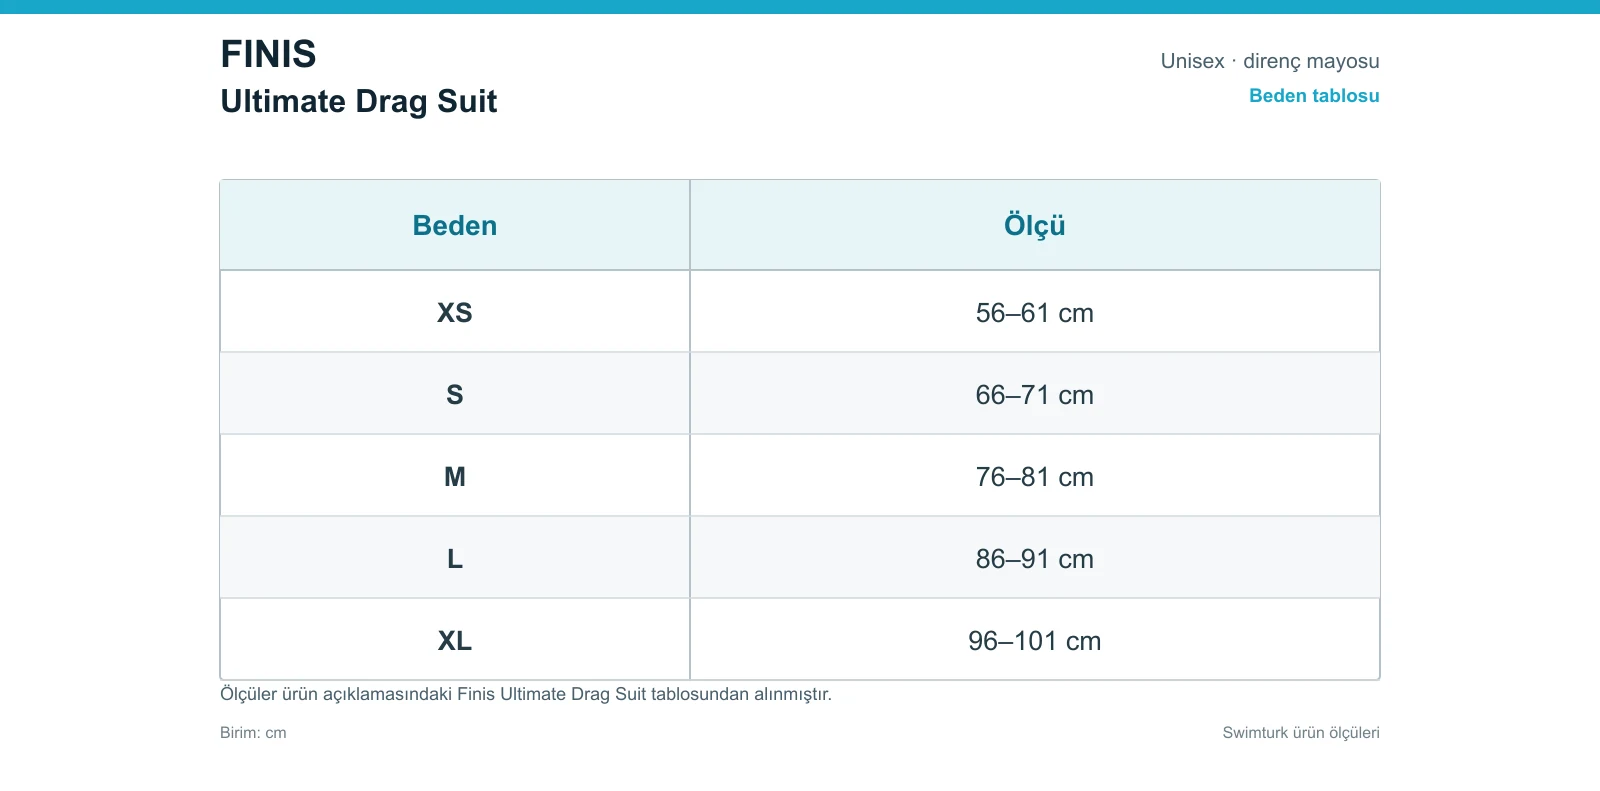The height and width of the screenshot is (791, 1600).
Task: Click the FINIS brand title
Action: 268,54
